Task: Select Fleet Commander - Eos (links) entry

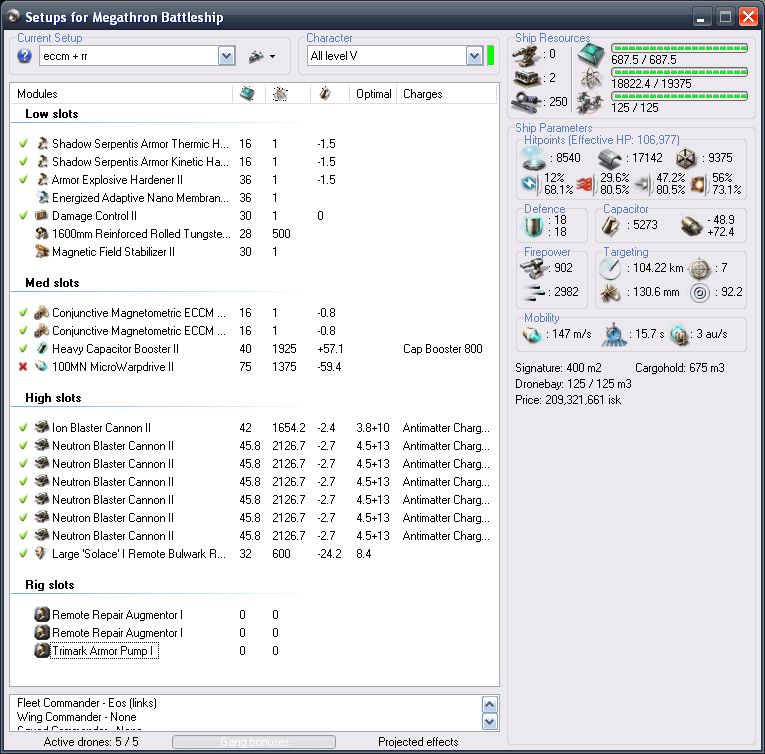Action: (87, 703)
